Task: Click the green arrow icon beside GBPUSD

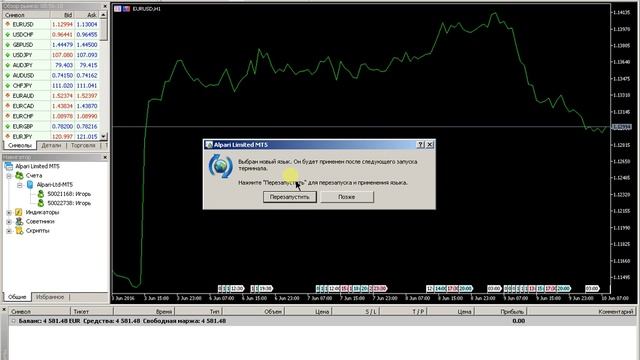Action: pos(7,45)
